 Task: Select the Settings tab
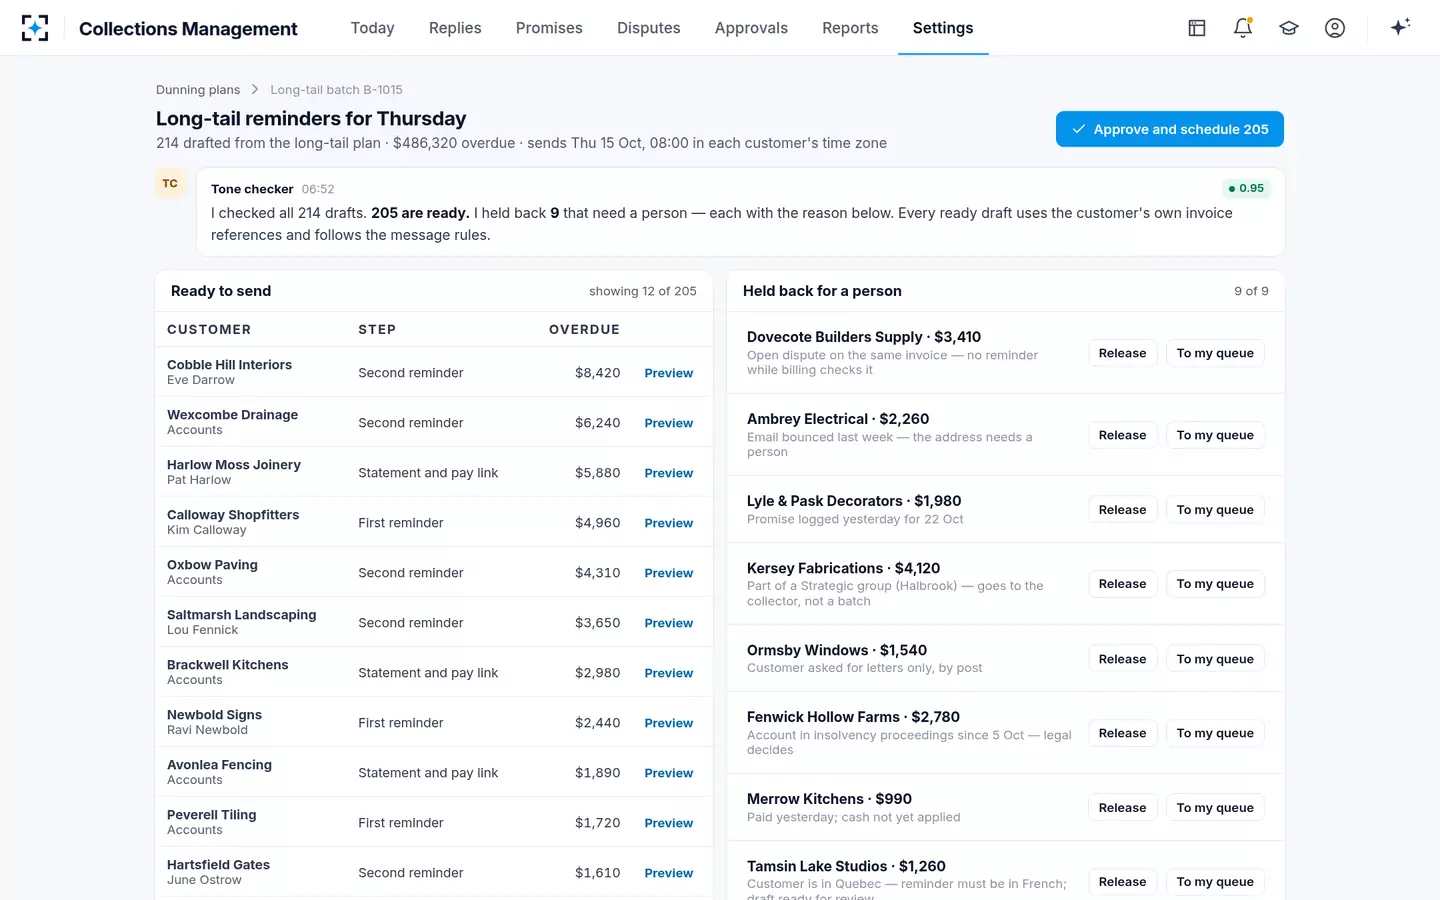pos(943,28)
